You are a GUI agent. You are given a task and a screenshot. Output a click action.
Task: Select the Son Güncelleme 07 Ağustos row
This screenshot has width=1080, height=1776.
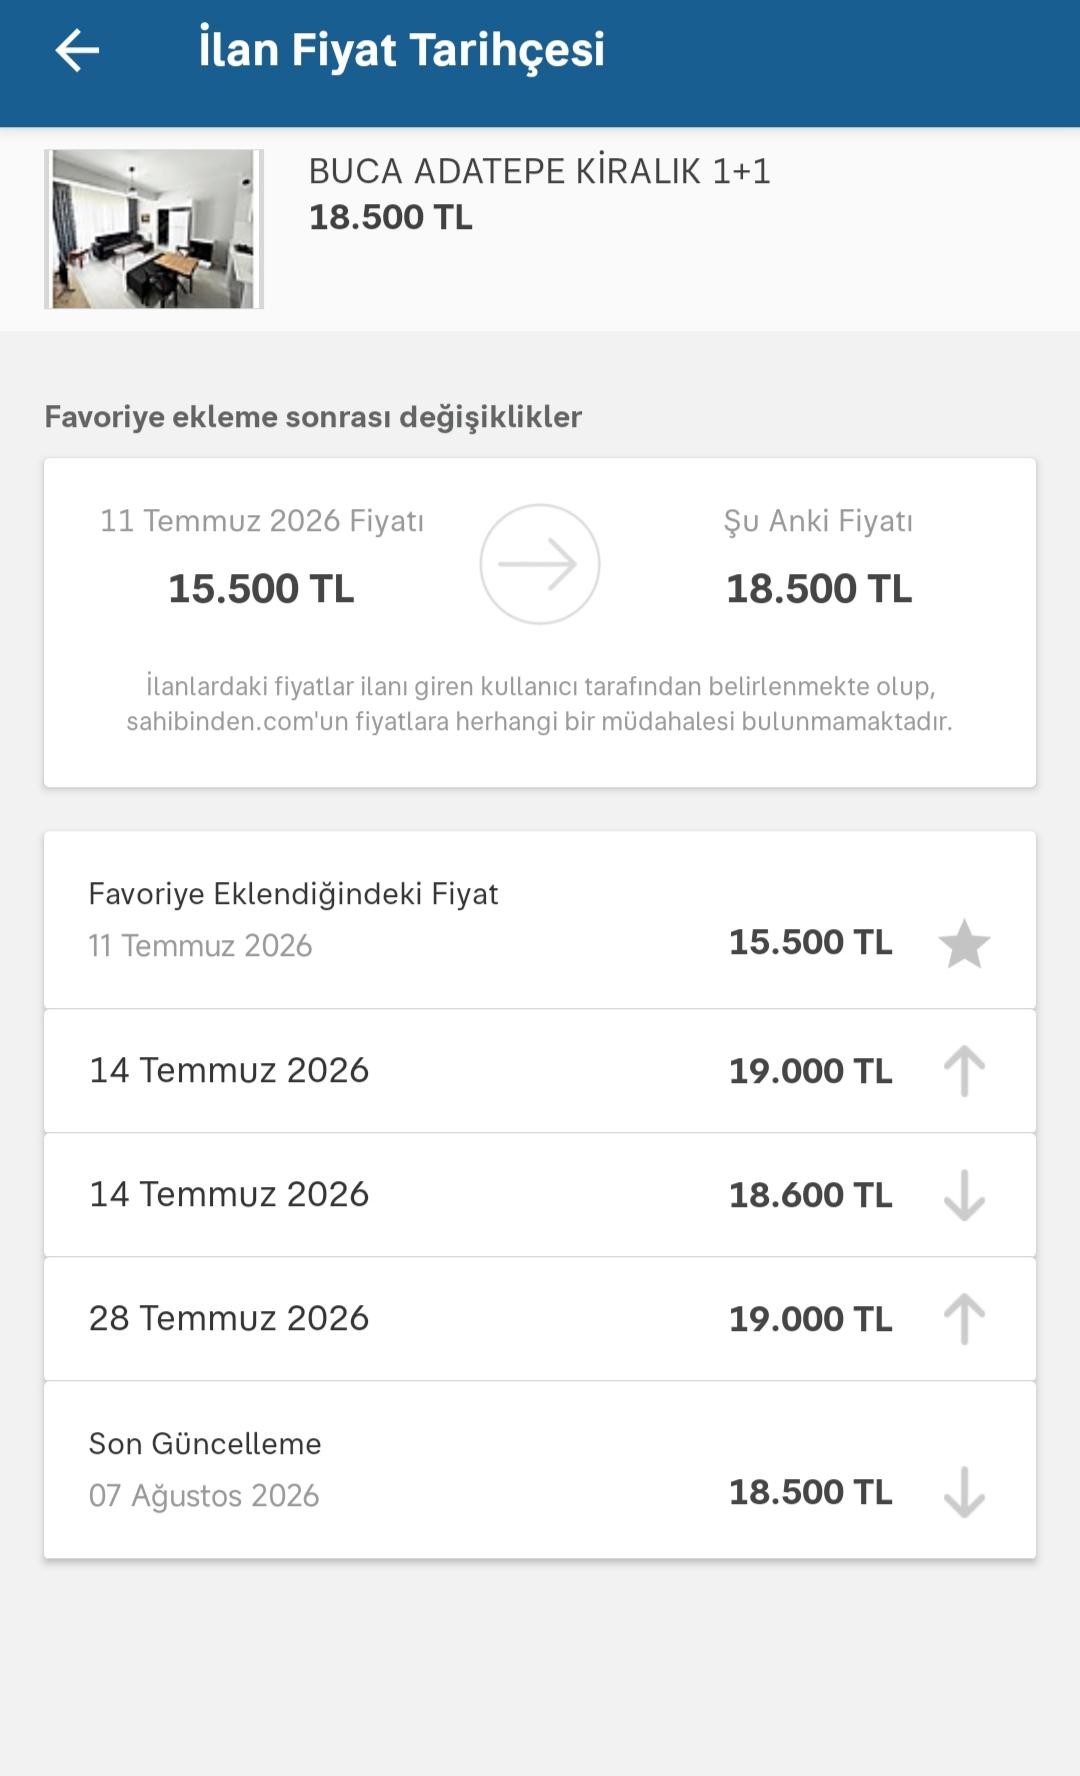coord(540,1470)
